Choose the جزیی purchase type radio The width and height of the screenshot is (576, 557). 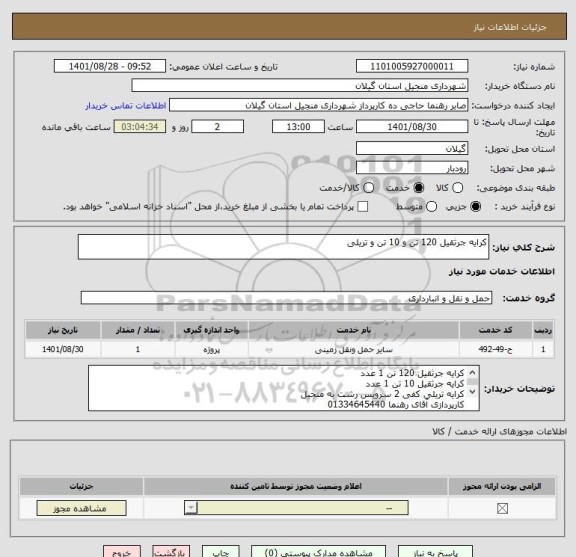(x=475, y=206)
